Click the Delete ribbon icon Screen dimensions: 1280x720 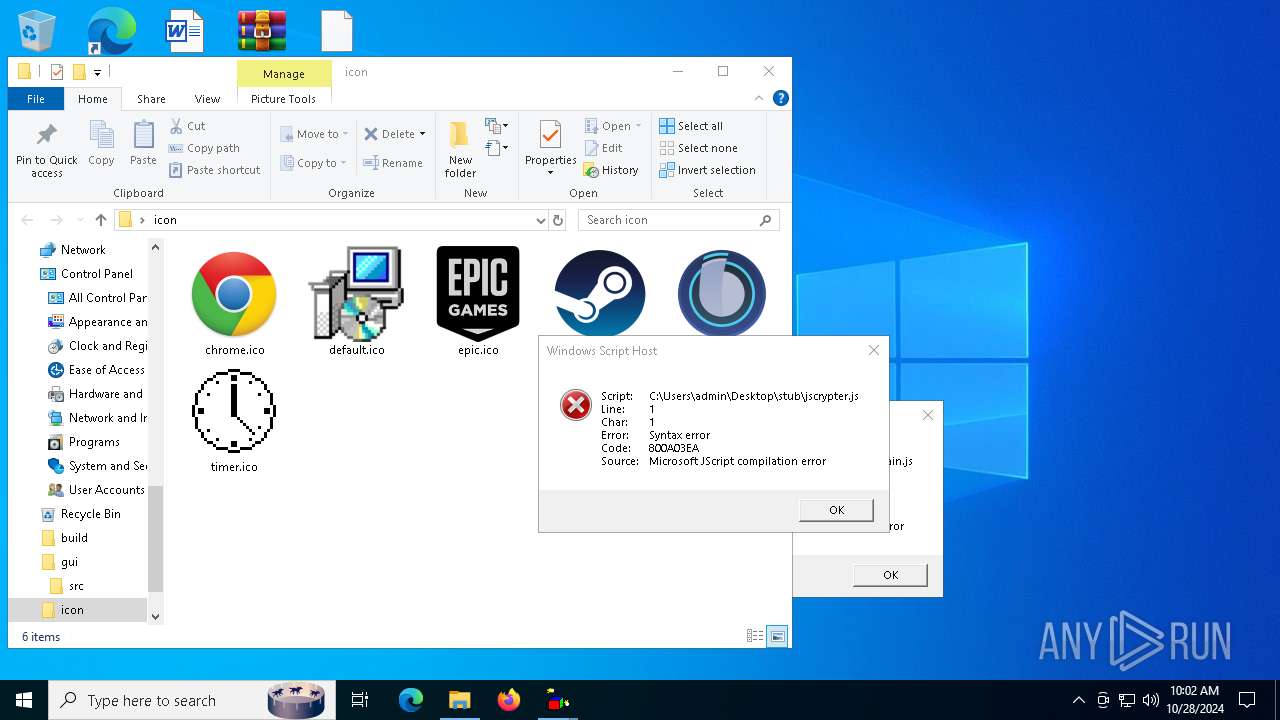[x=388, y=134]
